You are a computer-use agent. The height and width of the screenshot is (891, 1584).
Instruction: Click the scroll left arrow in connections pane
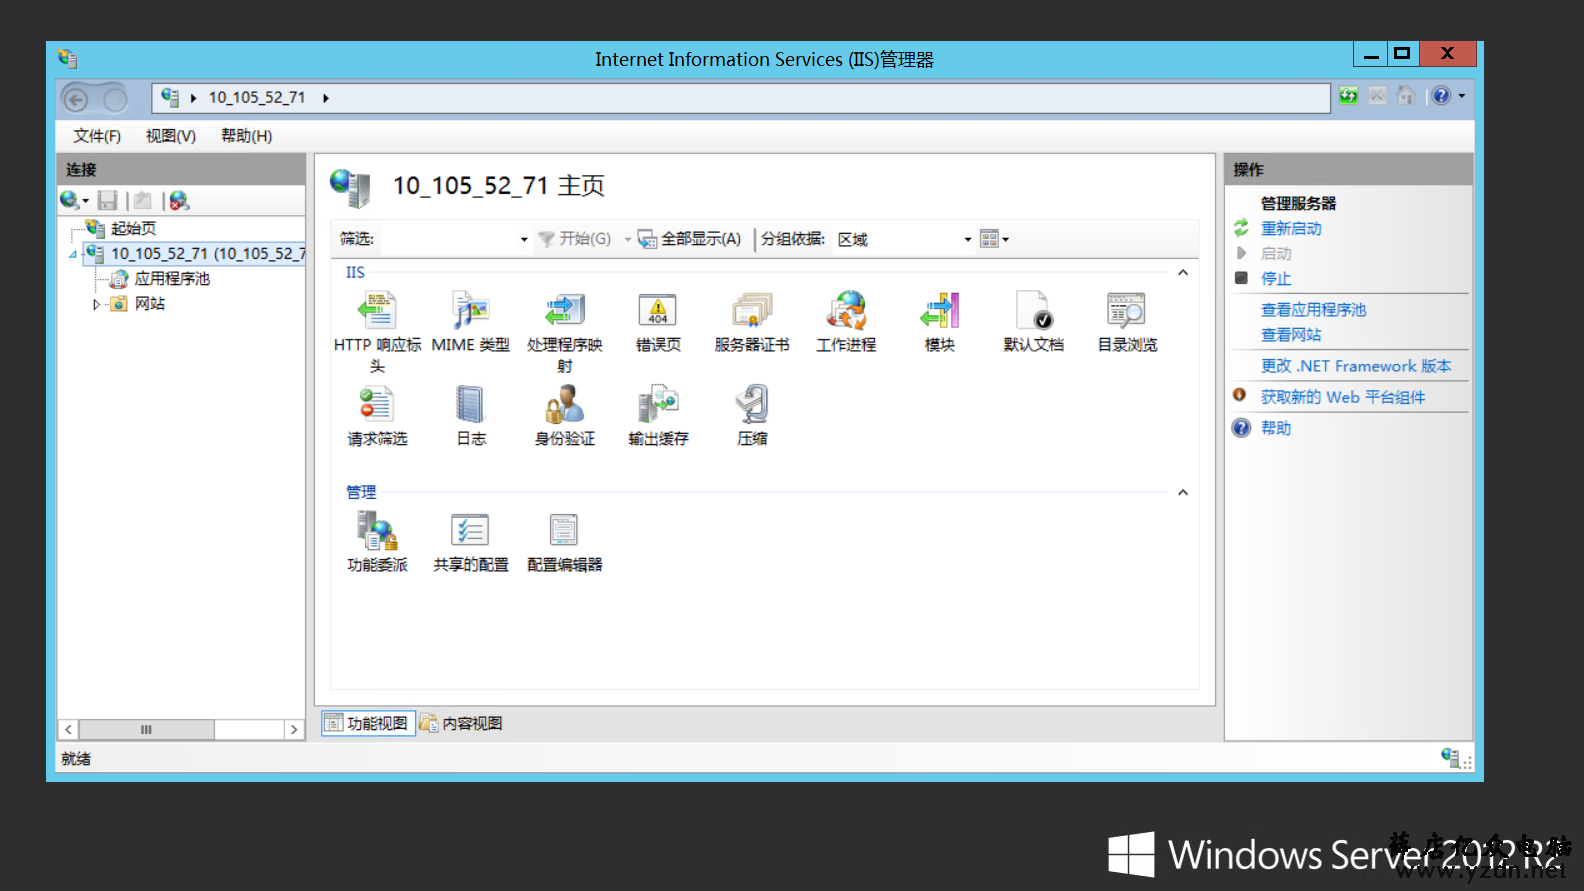coord(69,730)
